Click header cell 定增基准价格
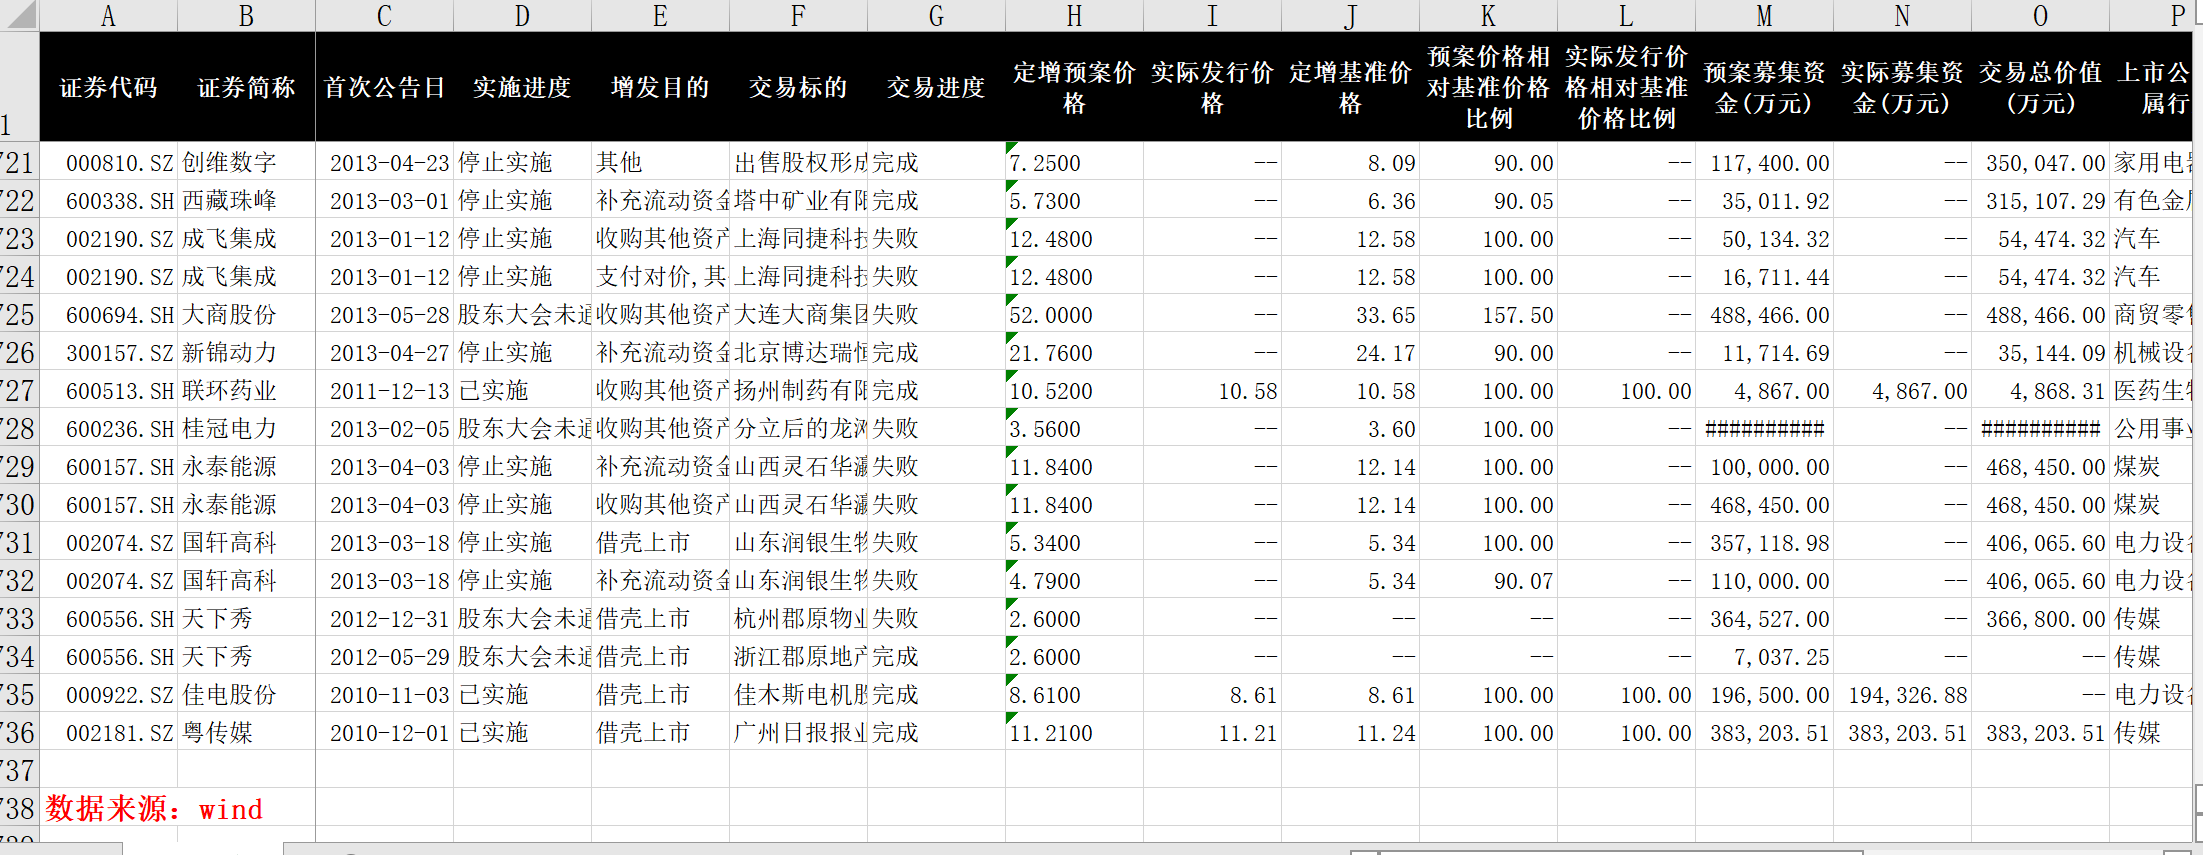Screen dimensions: 2203x855 coord(1350,87)
